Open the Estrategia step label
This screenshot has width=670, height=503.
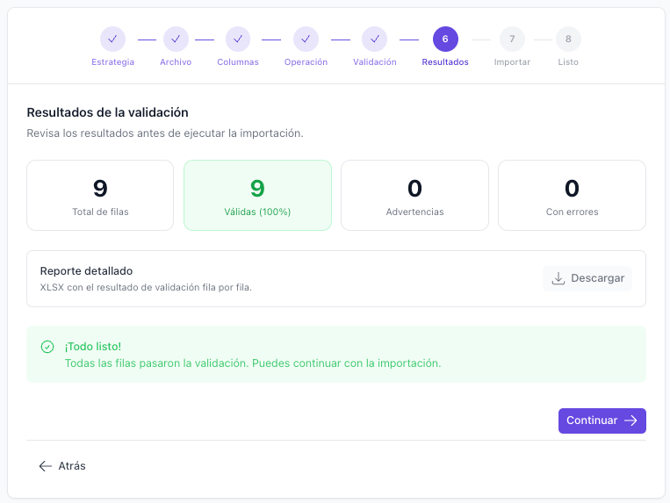pyautogui.click(x=113, y=62)
